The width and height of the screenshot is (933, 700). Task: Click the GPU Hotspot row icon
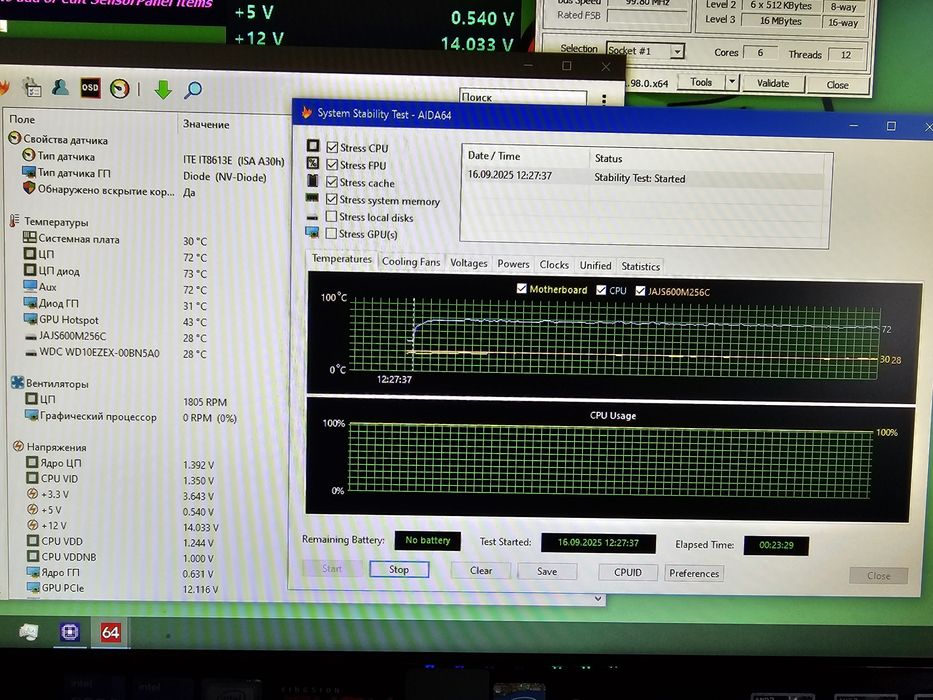coord(30,319)
